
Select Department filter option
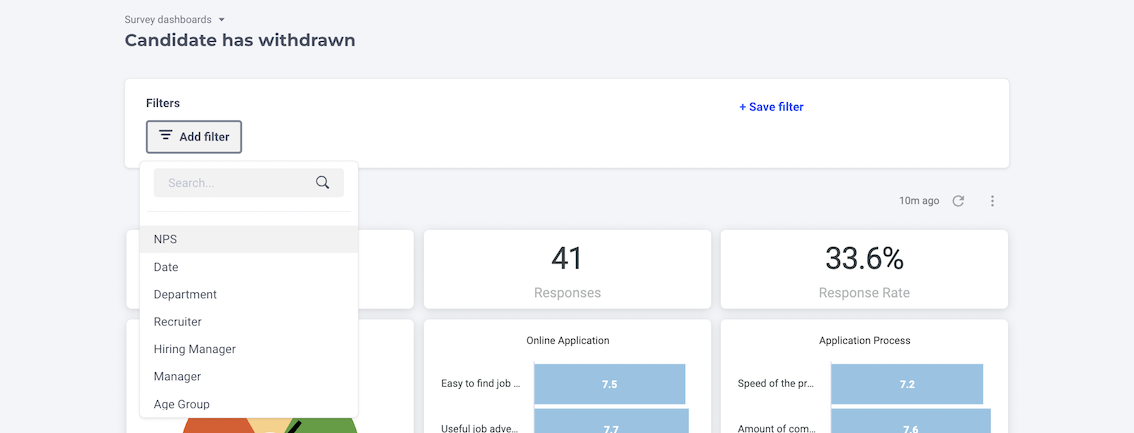tap(249, 294)
